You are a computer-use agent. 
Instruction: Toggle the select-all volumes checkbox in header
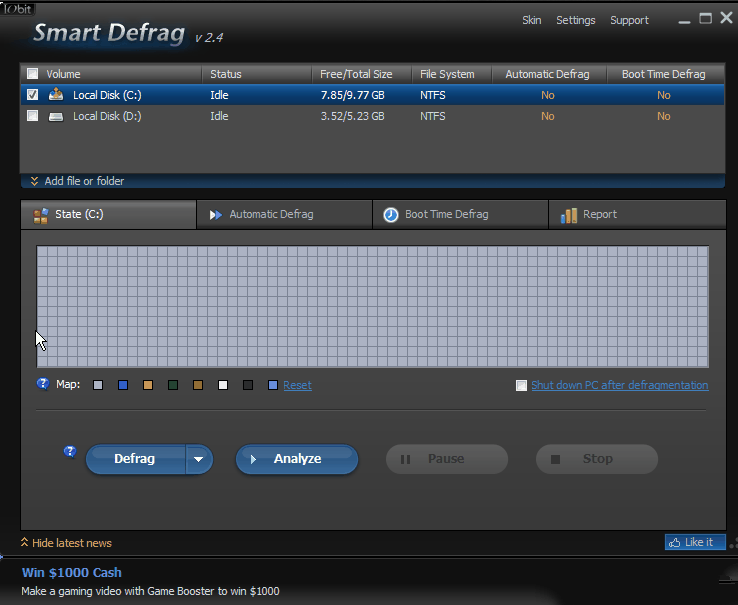[32, 73]
